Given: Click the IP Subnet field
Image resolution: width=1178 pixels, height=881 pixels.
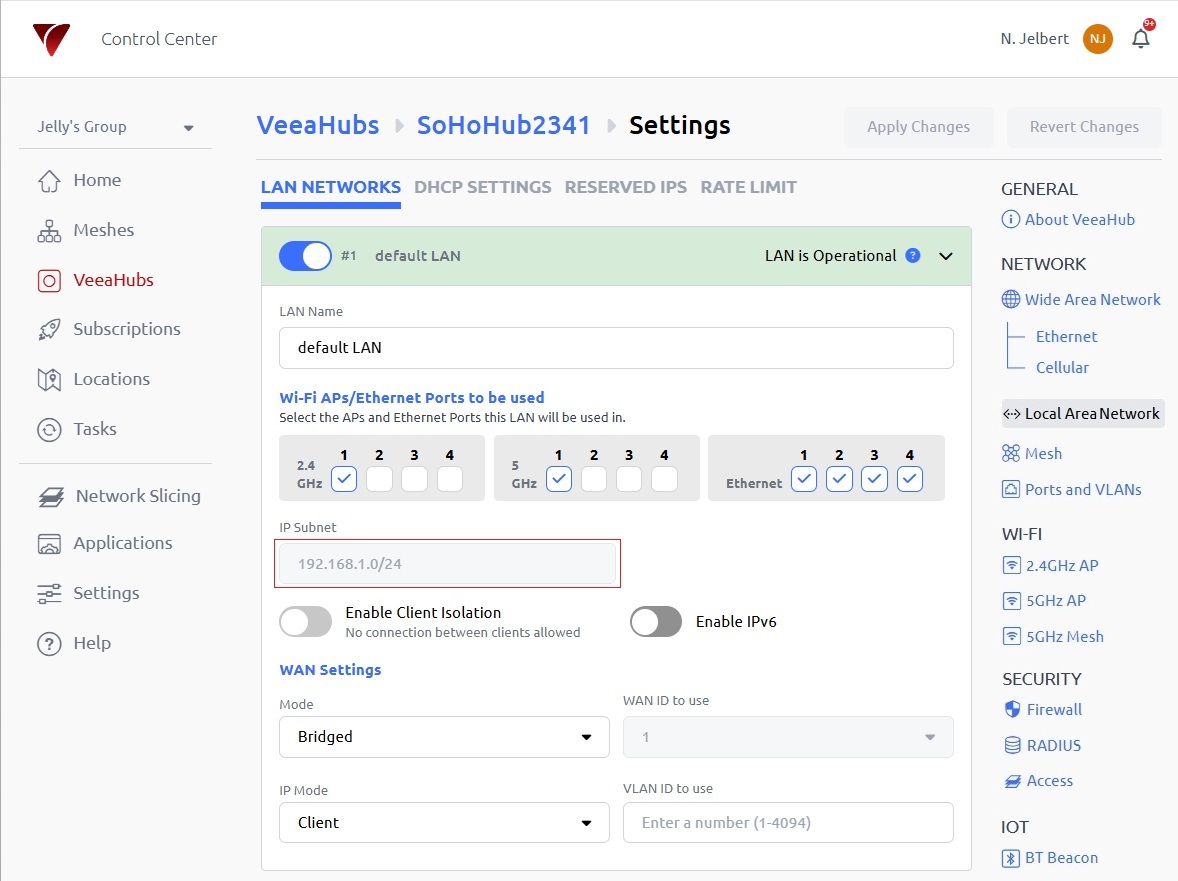Looking at the screenshot, I should pos(447,563).
